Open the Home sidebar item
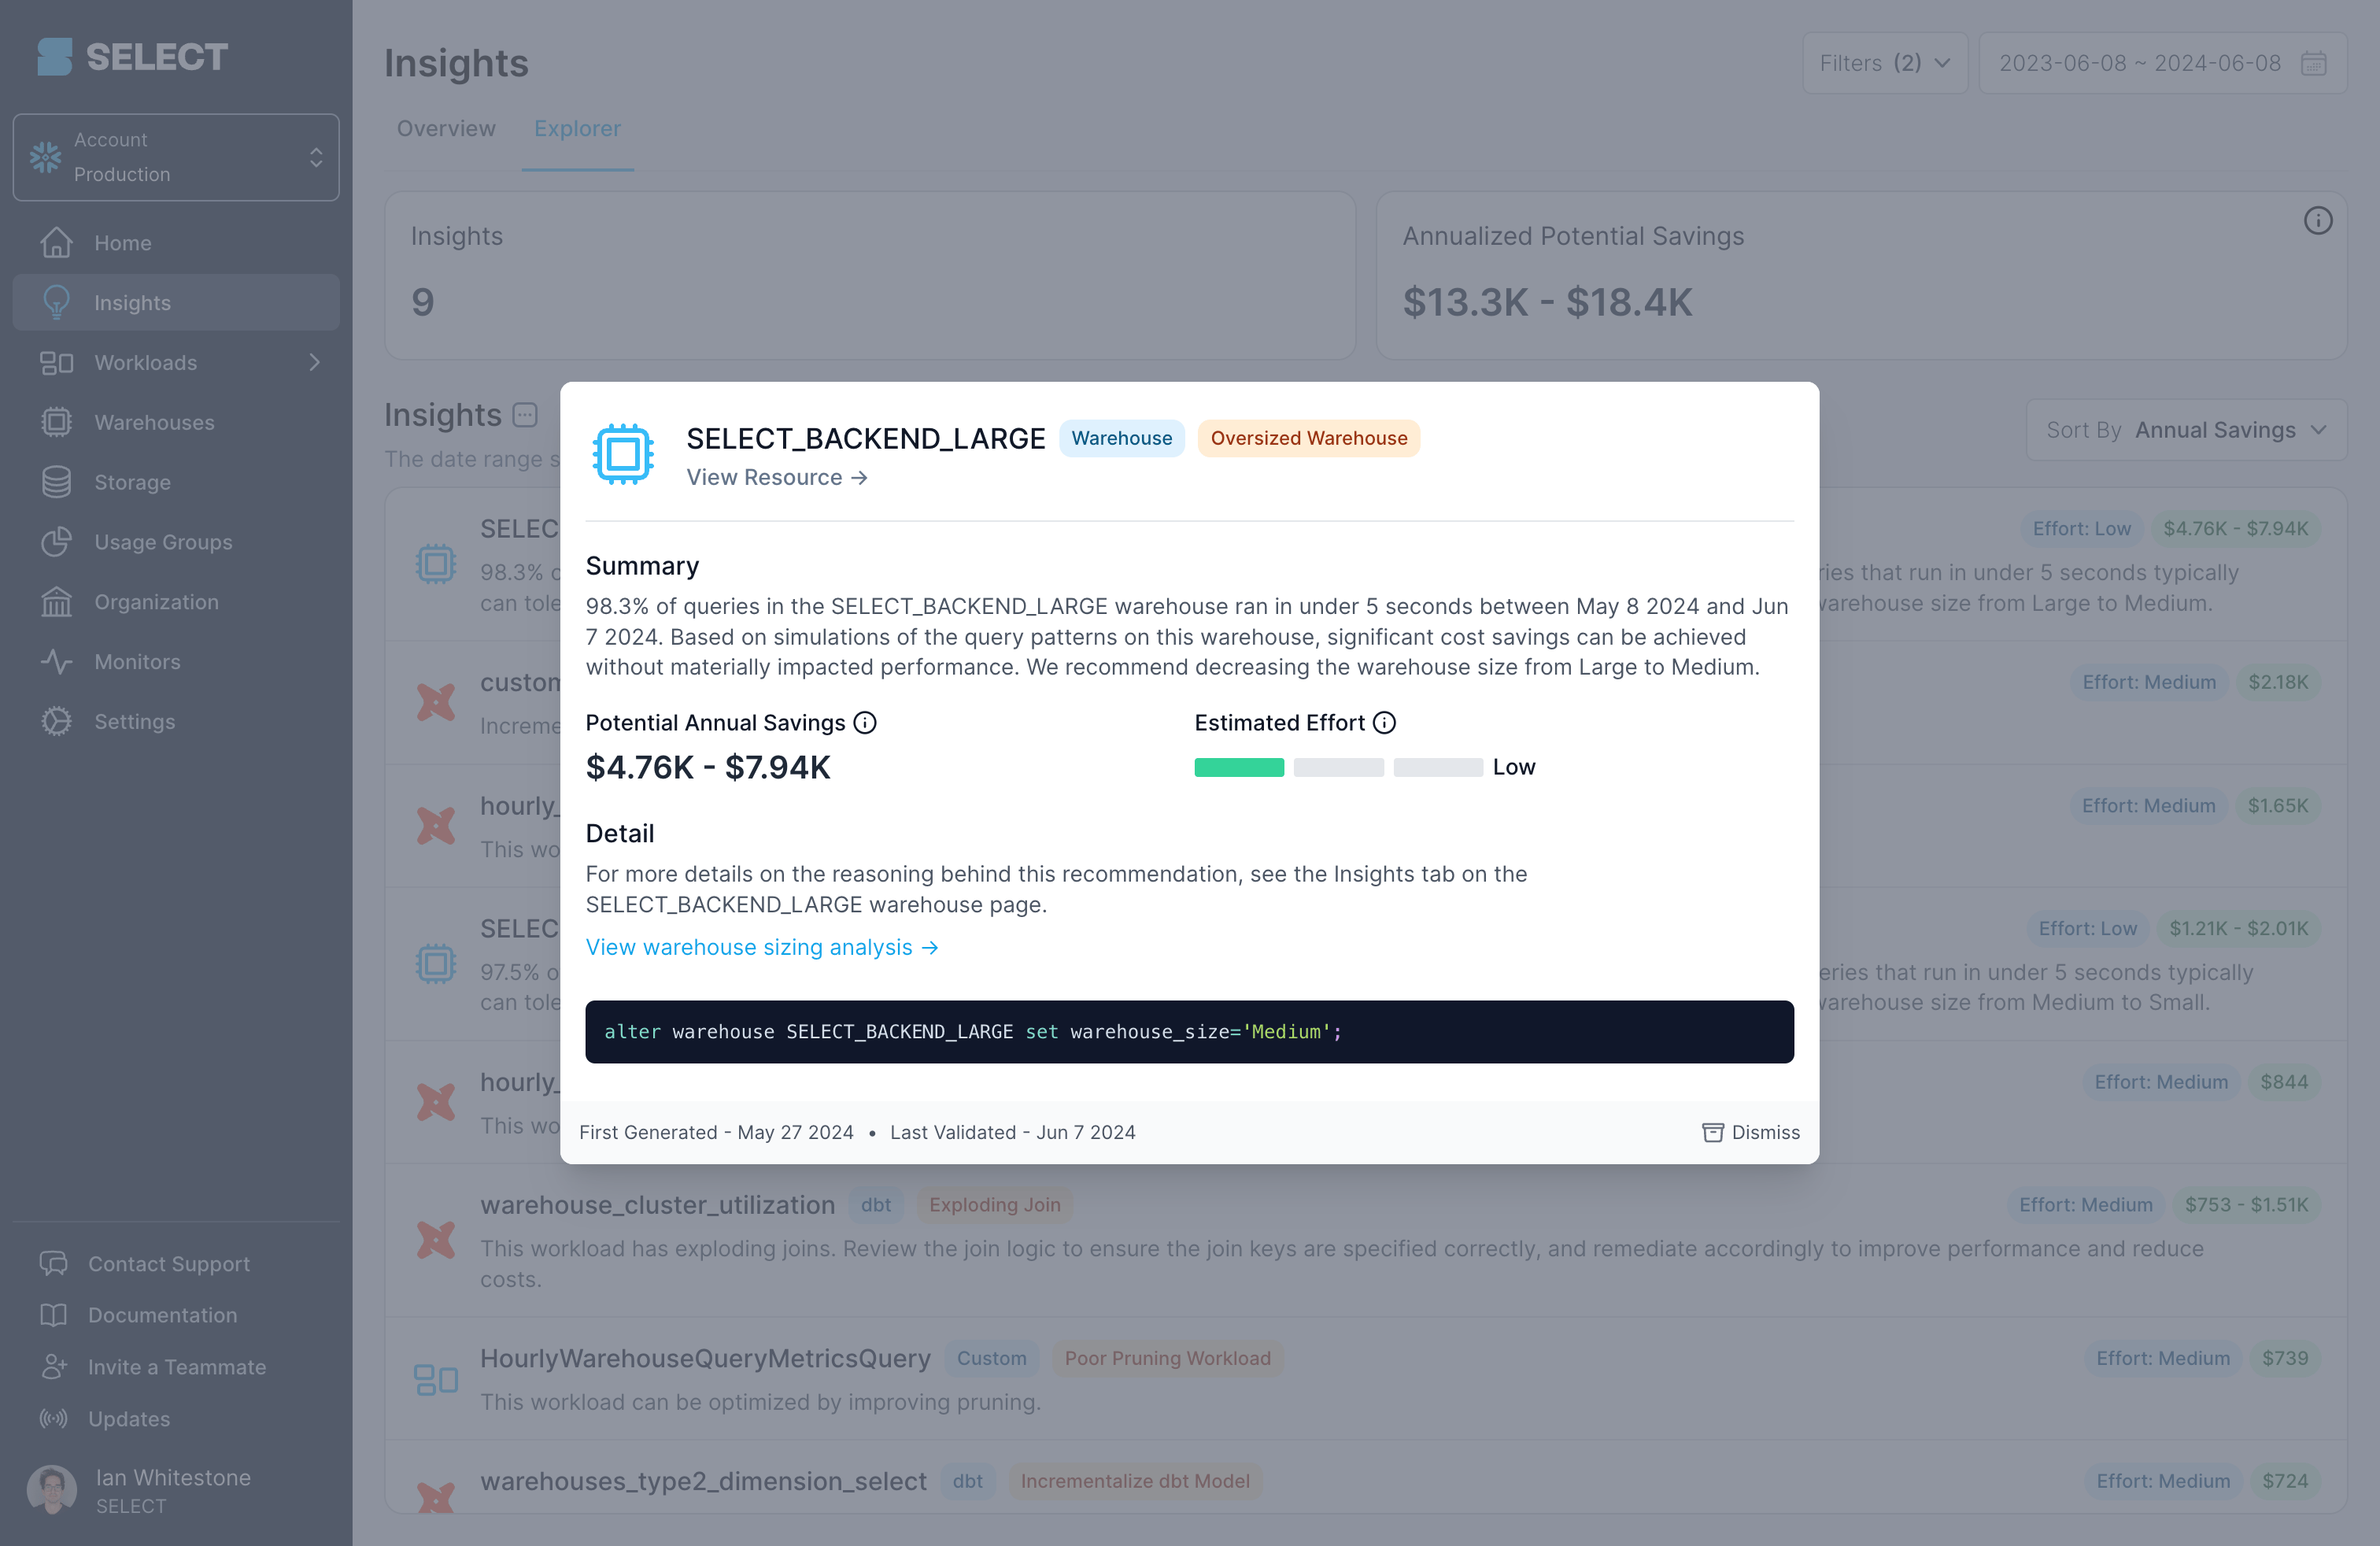2380x1546 pixels. coord(176,243)
